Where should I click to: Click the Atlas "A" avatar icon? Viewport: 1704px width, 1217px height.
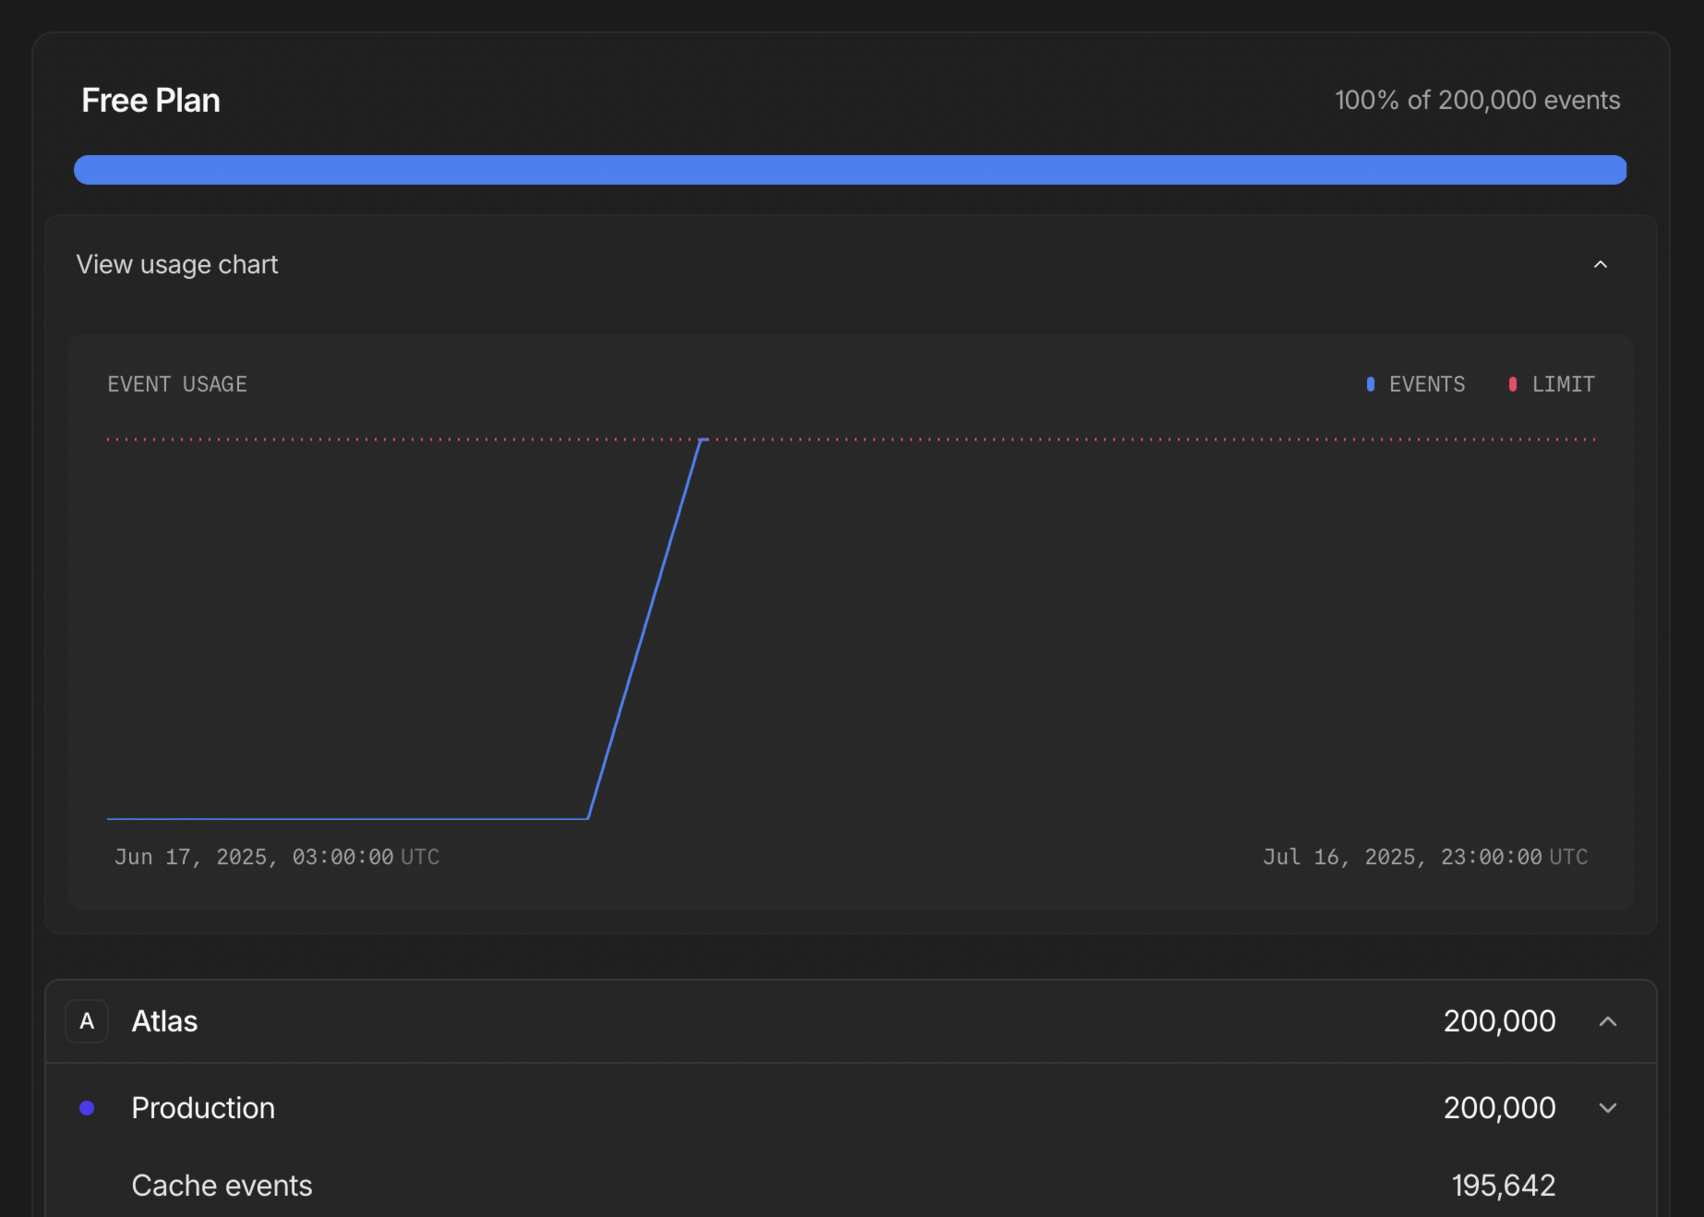coord(87,1021)
